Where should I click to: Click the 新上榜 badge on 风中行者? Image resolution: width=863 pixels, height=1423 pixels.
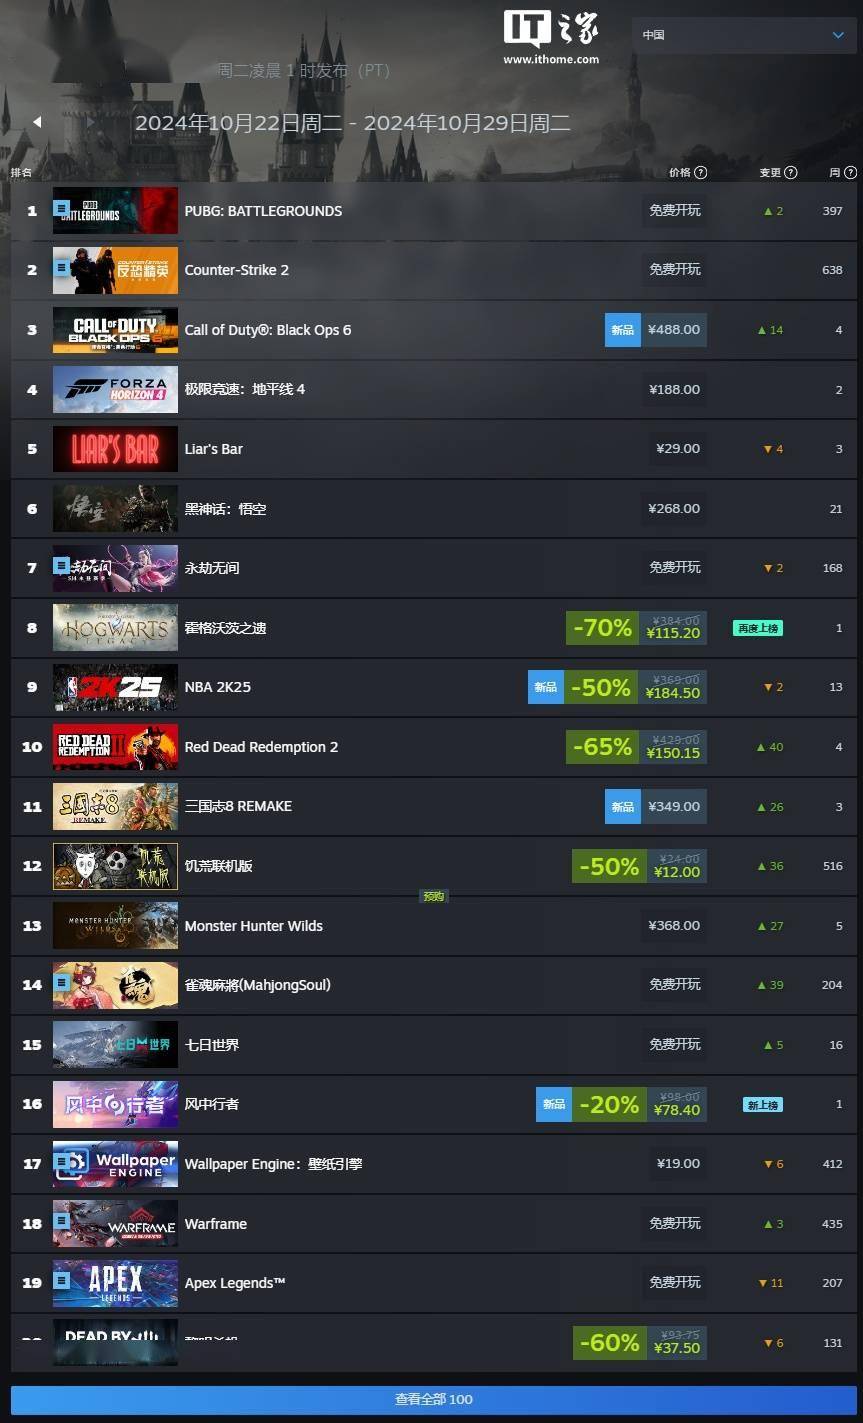tap(762, 1105)
